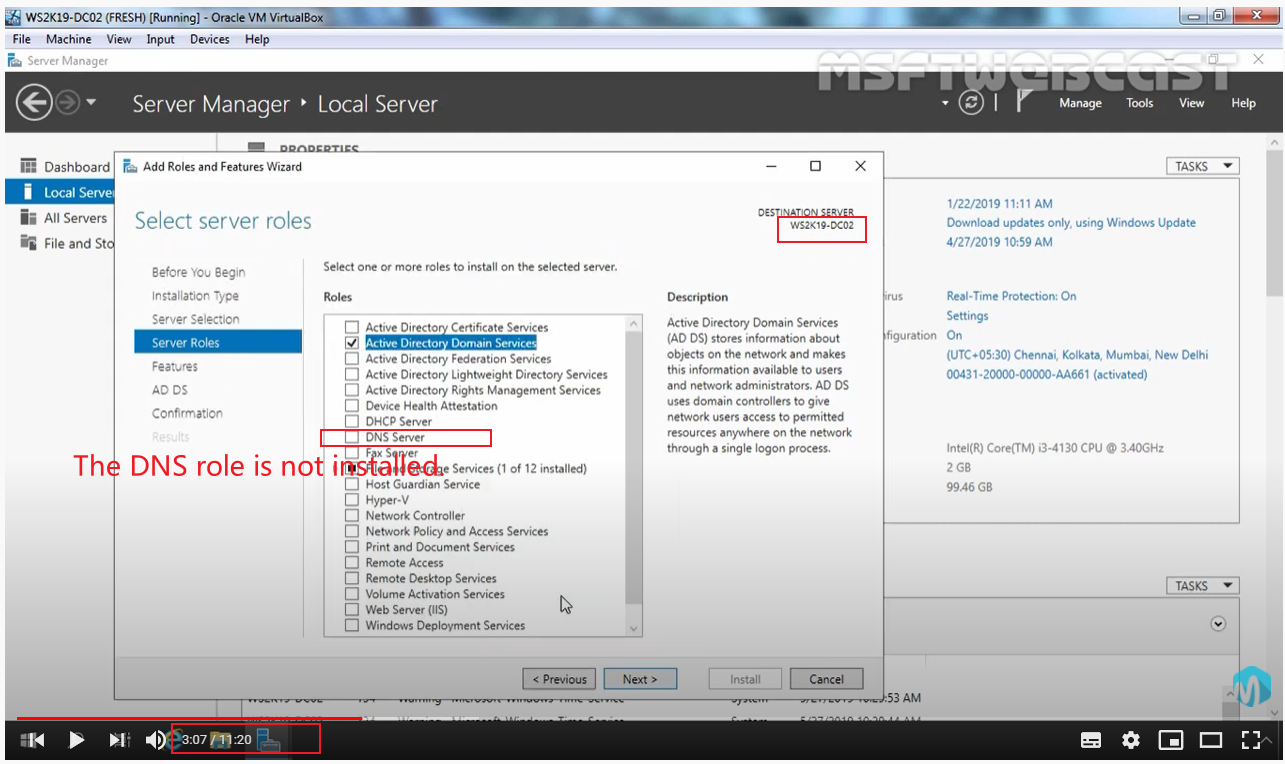Screen dimensions: 1285x764
Task: Check the Web Server (IIS) role
Action: pyautogui.click(x=351, y=610)
